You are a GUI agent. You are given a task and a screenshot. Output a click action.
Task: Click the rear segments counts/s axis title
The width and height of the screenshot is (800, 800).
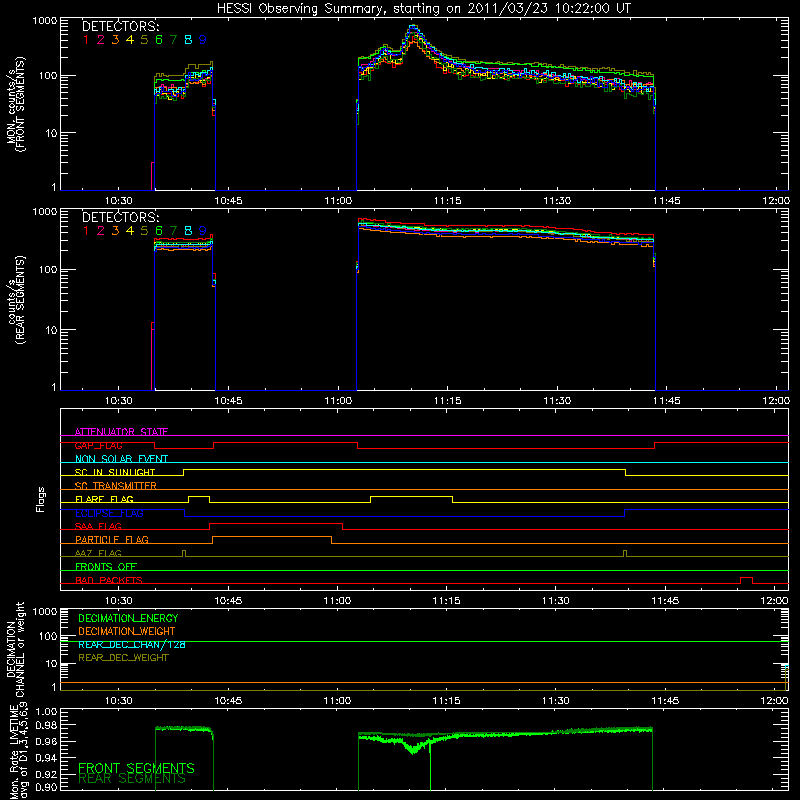tap(15, 300)
